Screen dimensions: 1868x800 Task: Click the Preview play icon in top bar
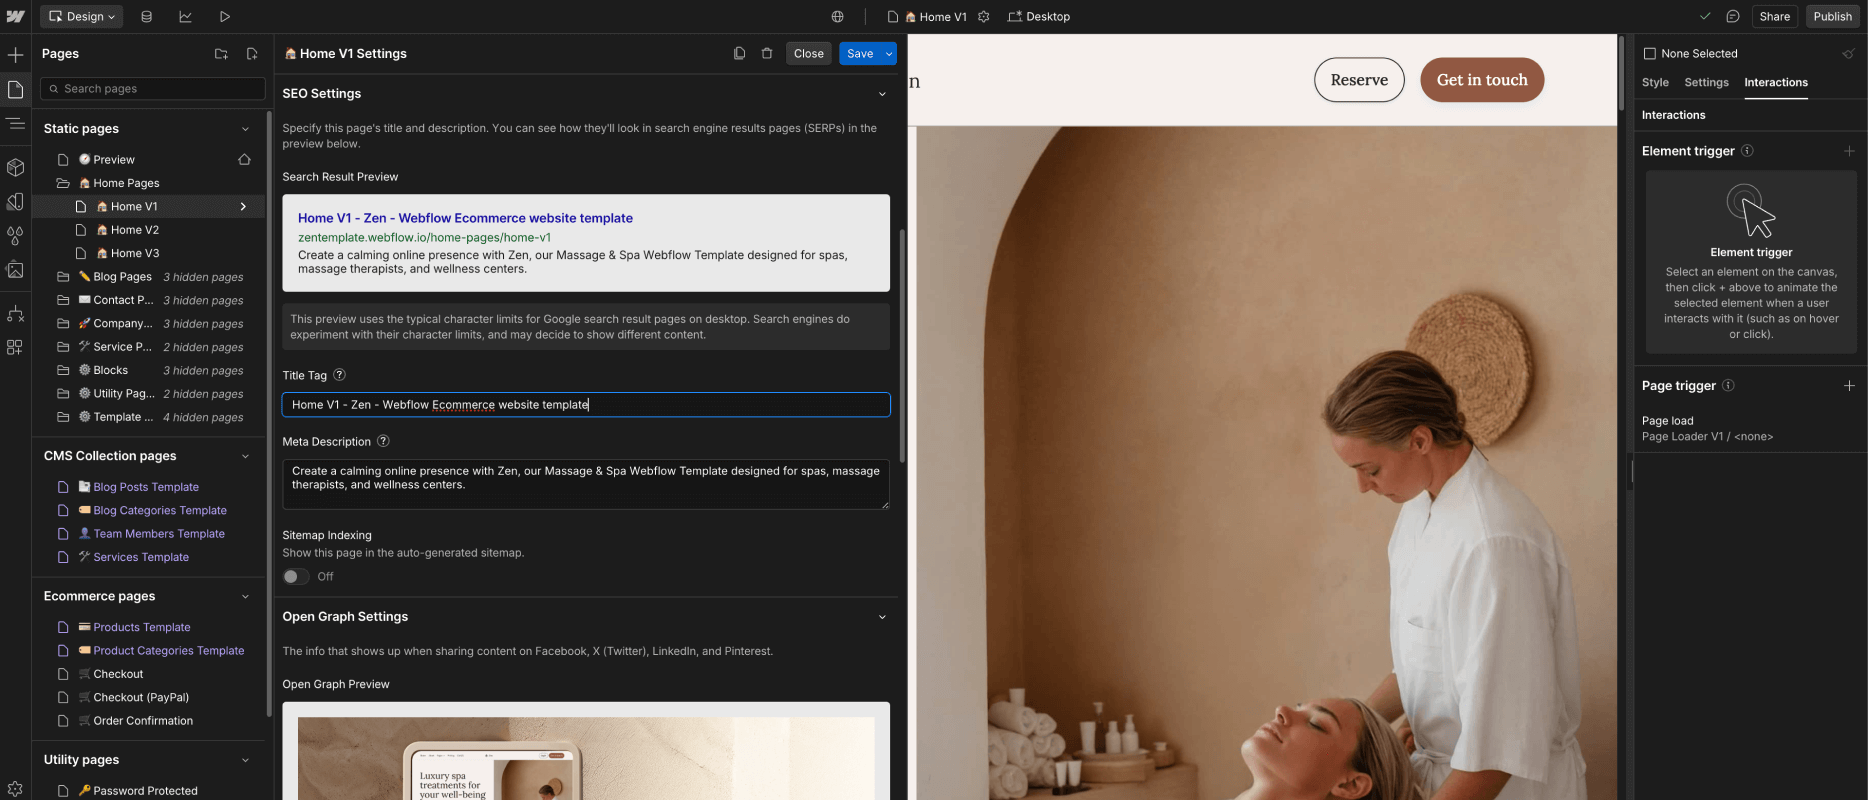coord(224,16)
